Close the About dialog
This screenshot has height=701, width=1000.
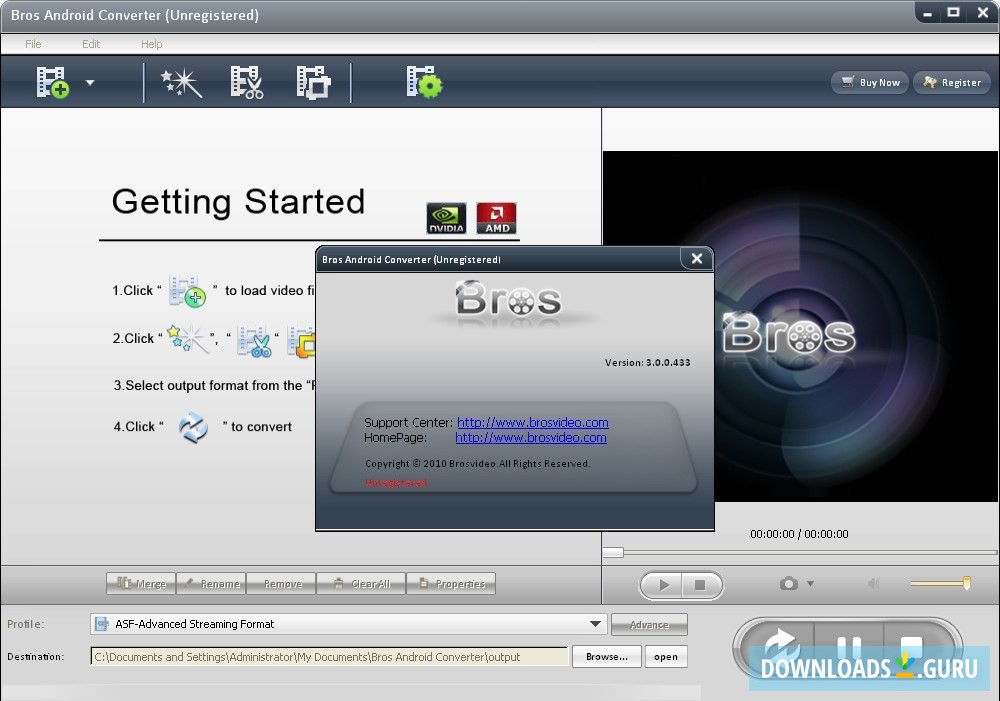tap(696, 258)
